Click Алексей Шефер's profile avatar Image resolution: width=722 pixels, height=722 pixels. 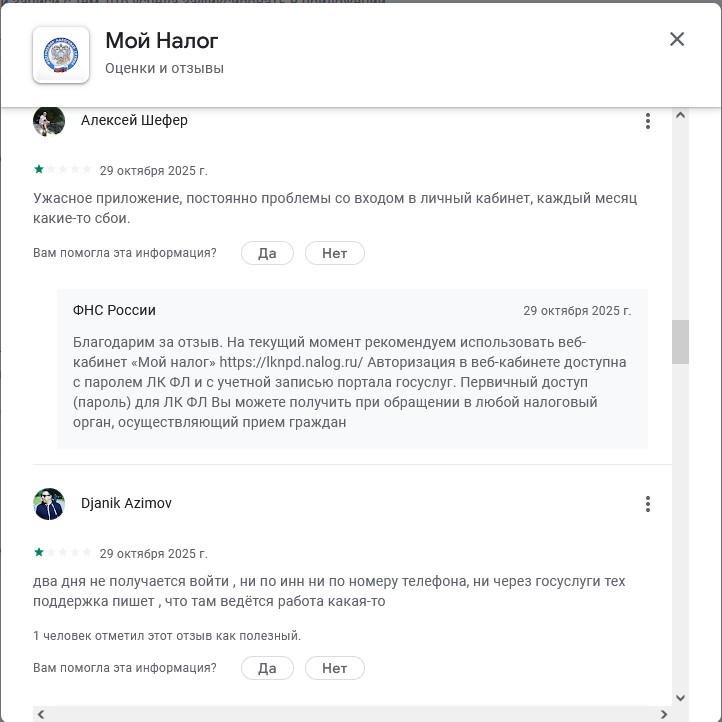(49, 121)
